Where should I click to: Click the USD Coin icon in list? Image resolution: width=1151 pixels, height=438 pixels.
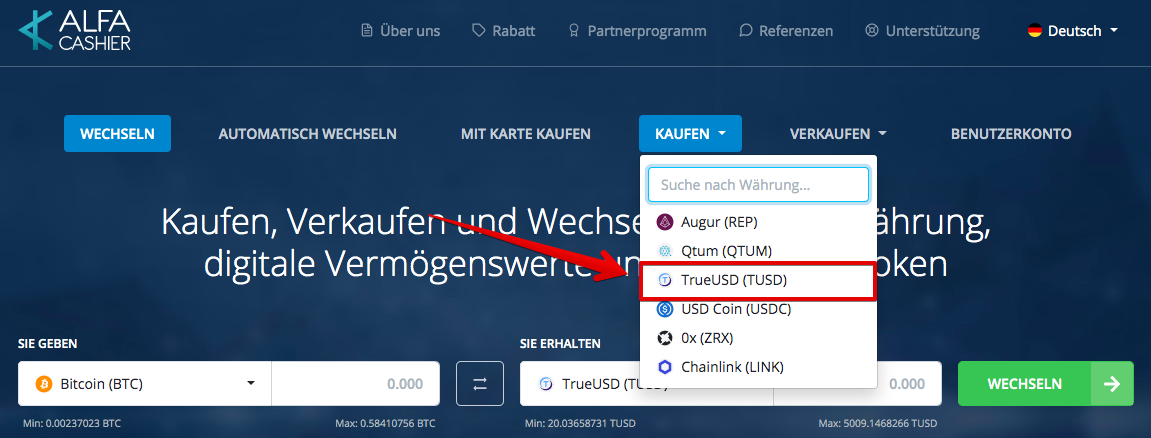click(x=665, y=309)
